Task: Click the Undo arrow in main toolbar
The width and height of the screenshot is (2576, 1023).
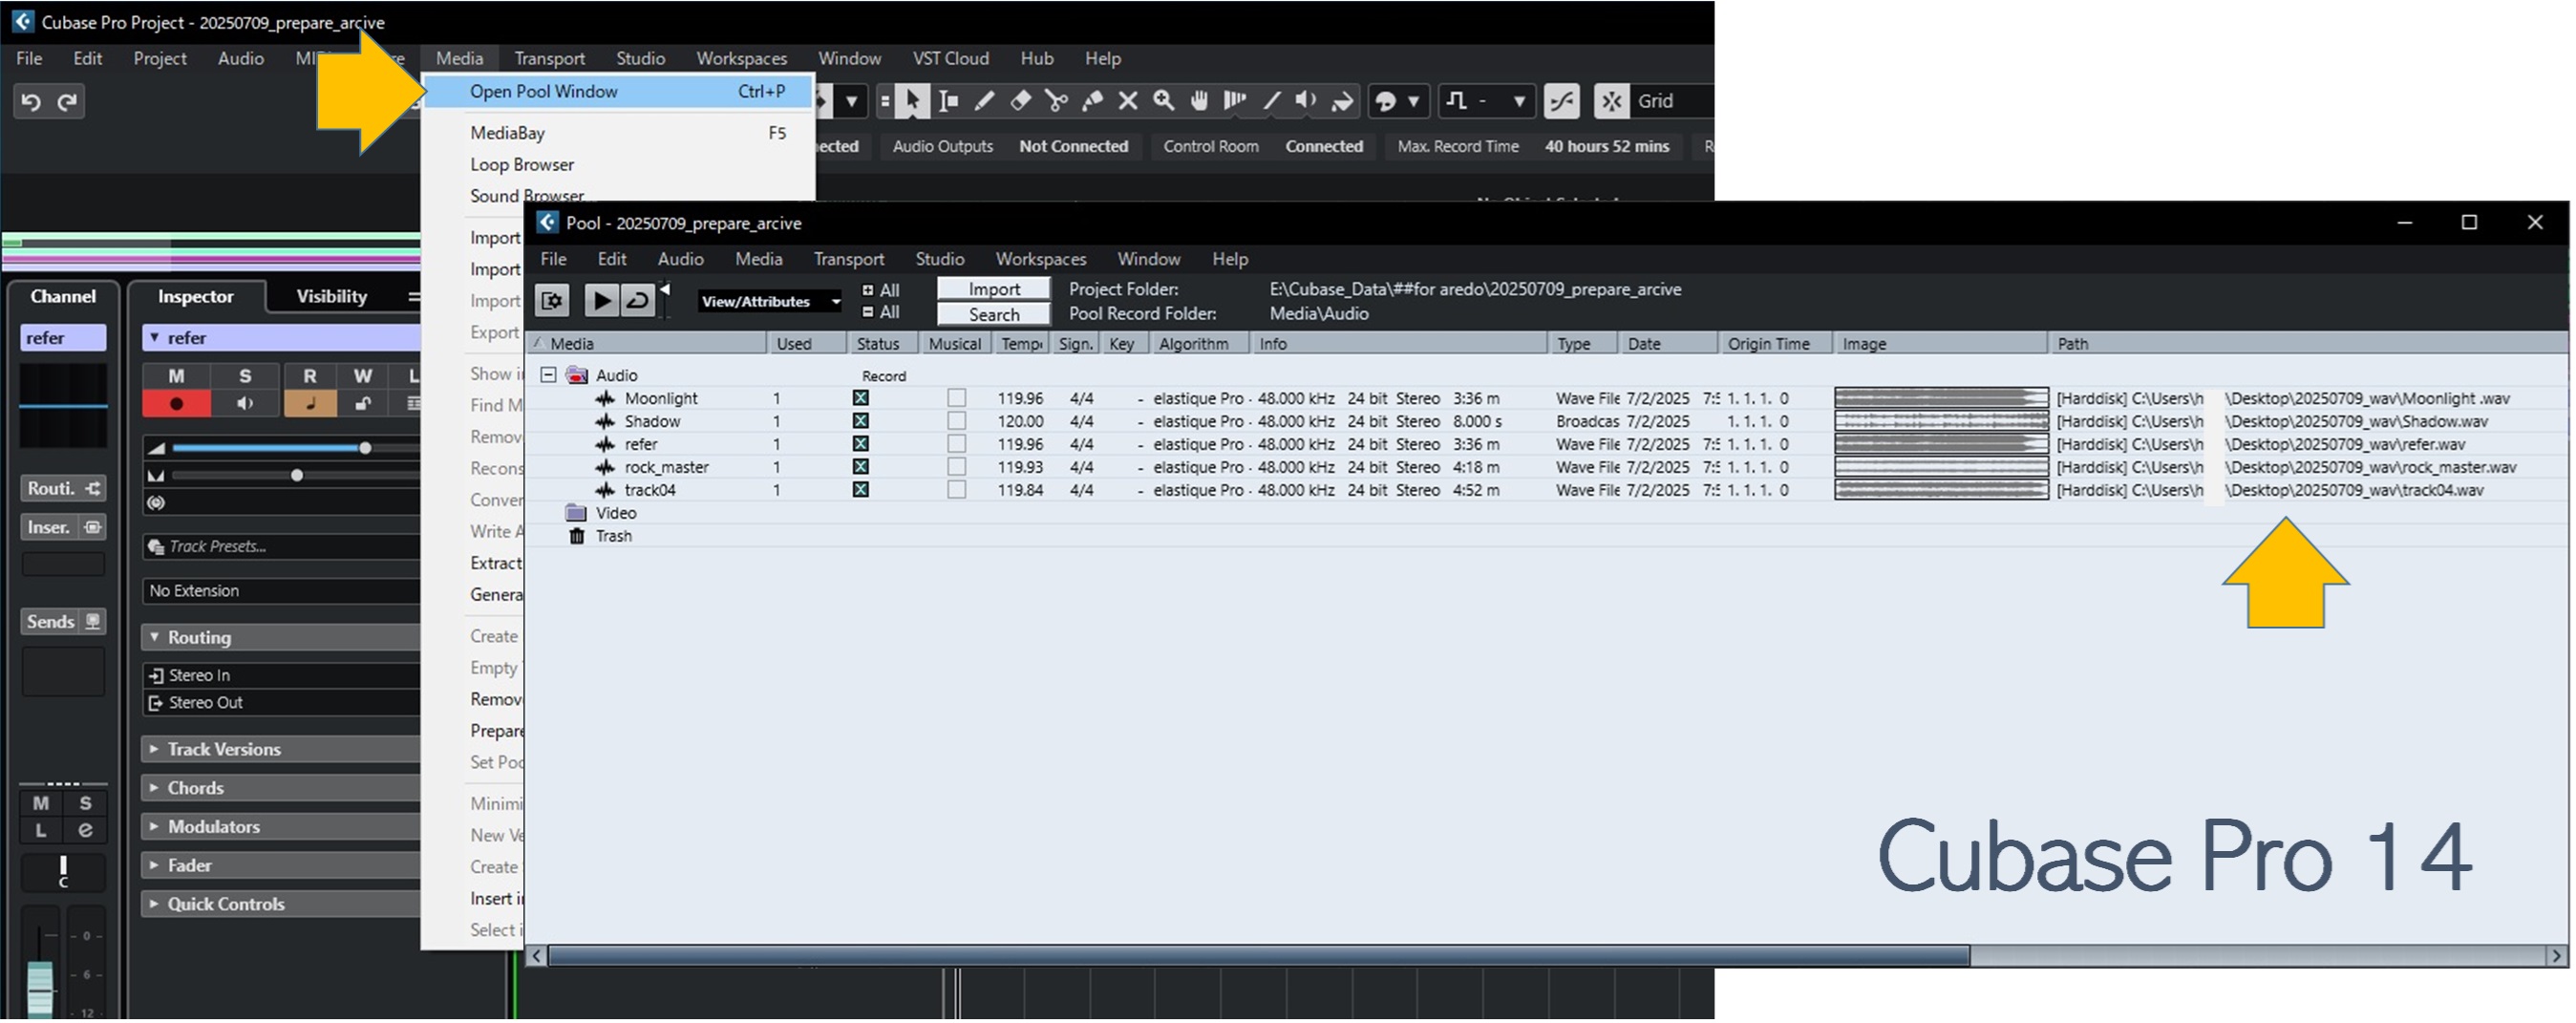Action: [x=31, y=102]
